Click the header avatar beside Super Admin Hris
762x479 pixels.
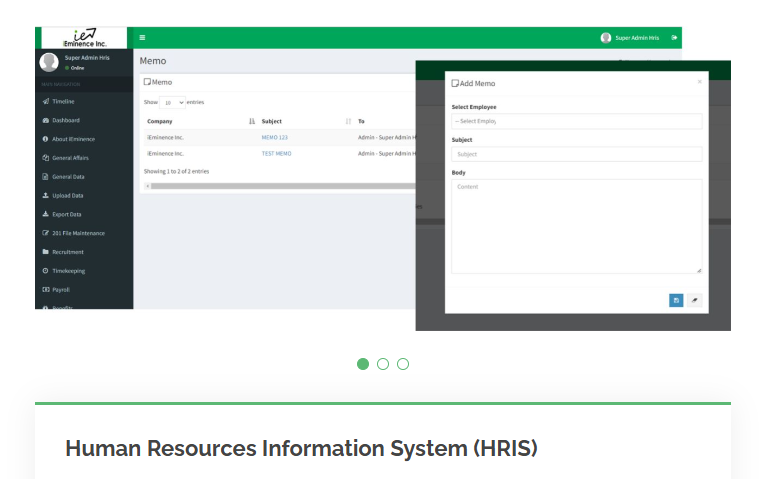(x=606, y=37)
